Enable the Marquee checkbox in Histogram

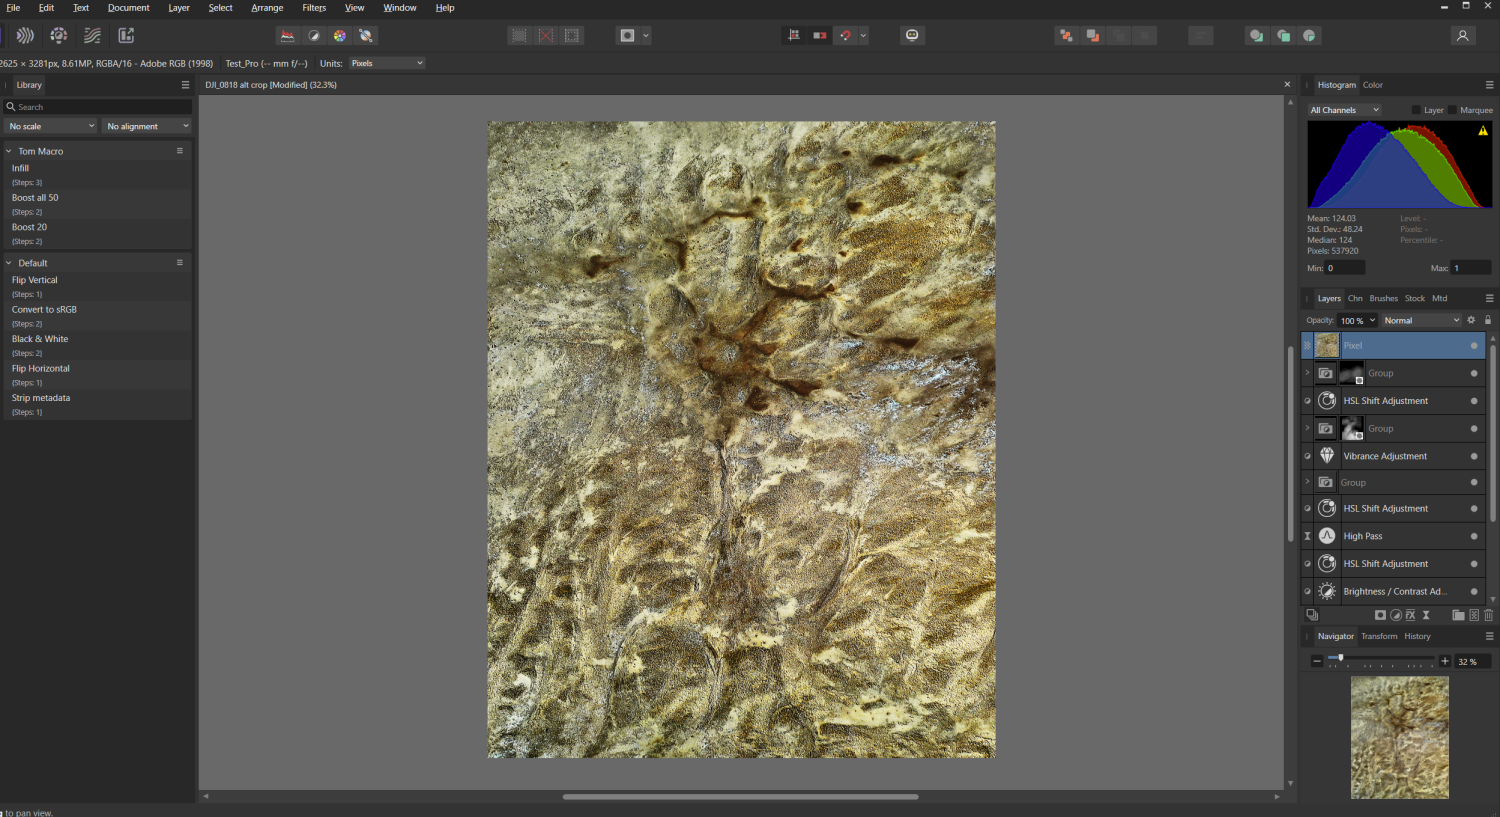1453,110
